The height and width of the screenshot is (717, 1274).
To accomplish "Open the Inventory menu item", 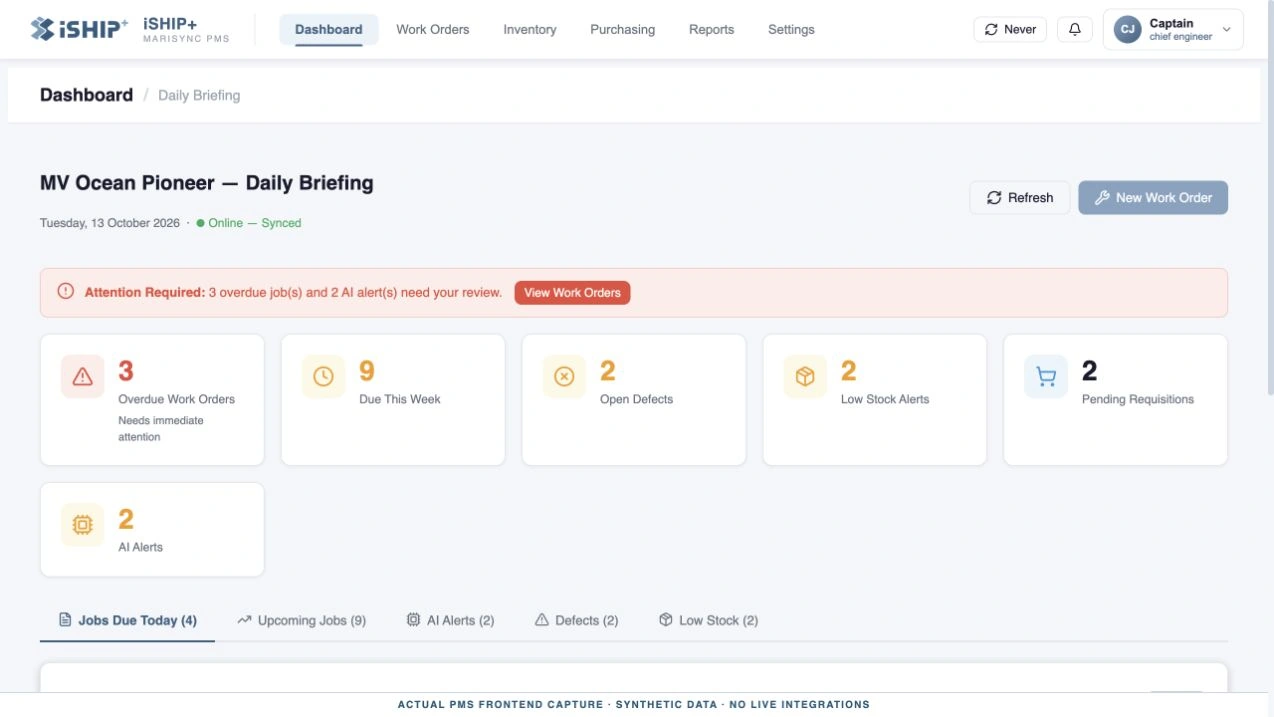I will point(530,30).
